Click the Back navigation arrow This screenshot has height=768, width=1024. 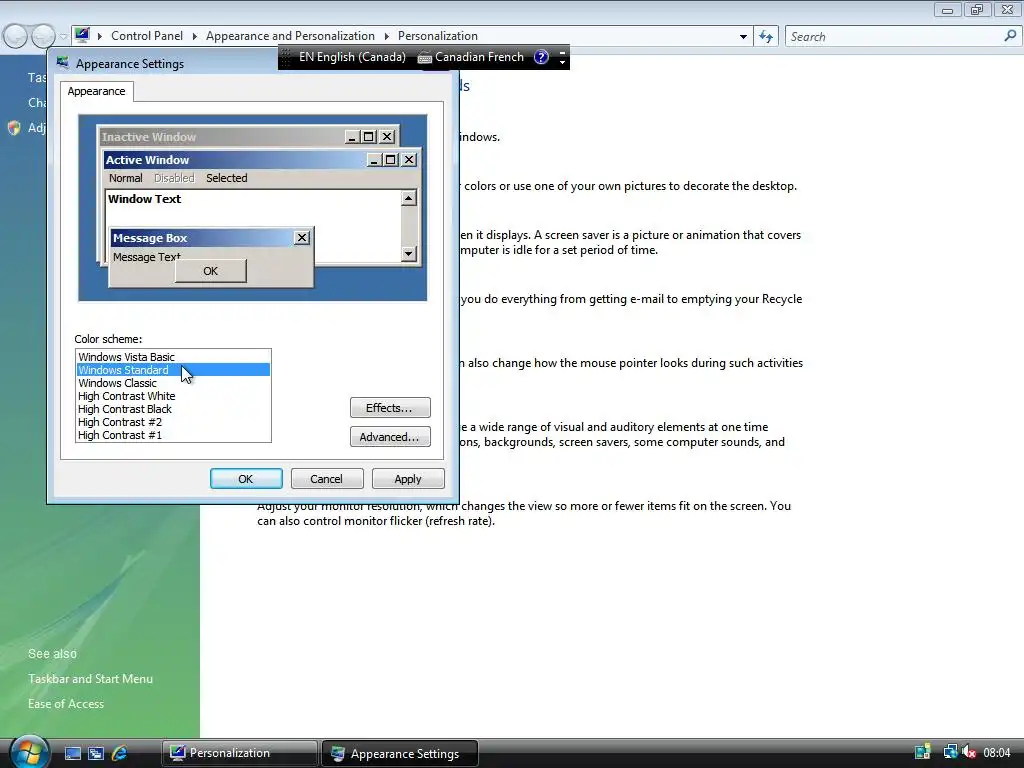click(15, 36)
